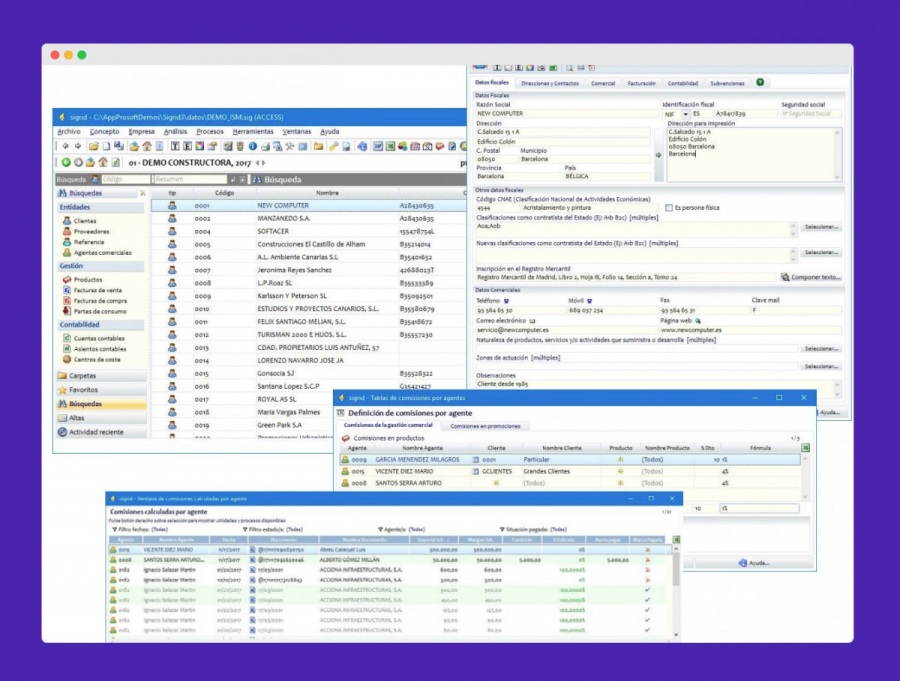
Task: Open Clientes in Entidades list
Action: coord(84,221)
